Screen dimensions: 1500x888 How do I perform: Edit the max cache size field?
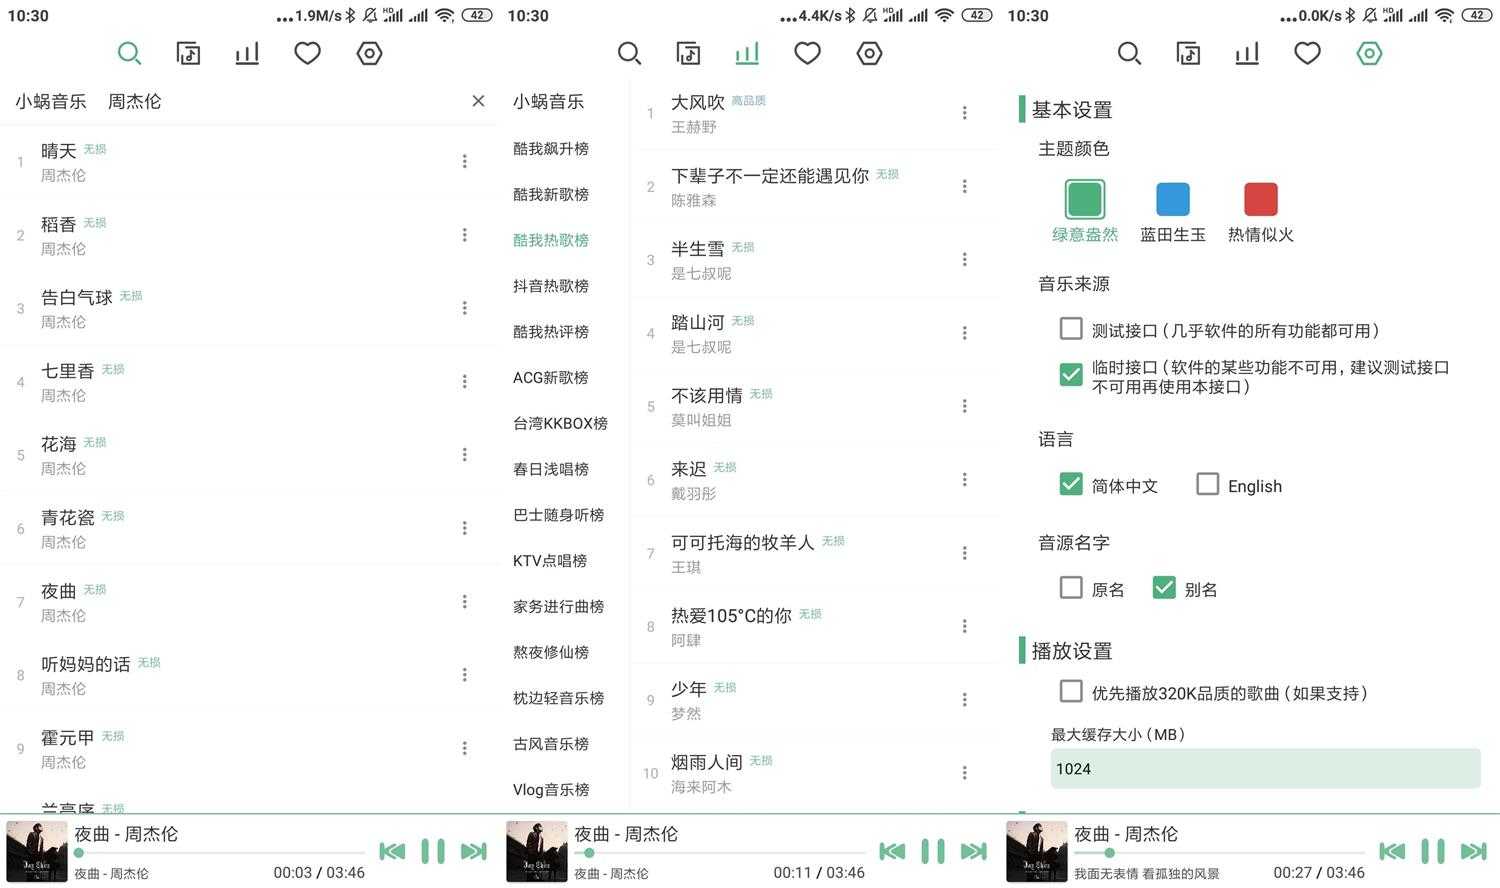click(x=1265, y=768)
